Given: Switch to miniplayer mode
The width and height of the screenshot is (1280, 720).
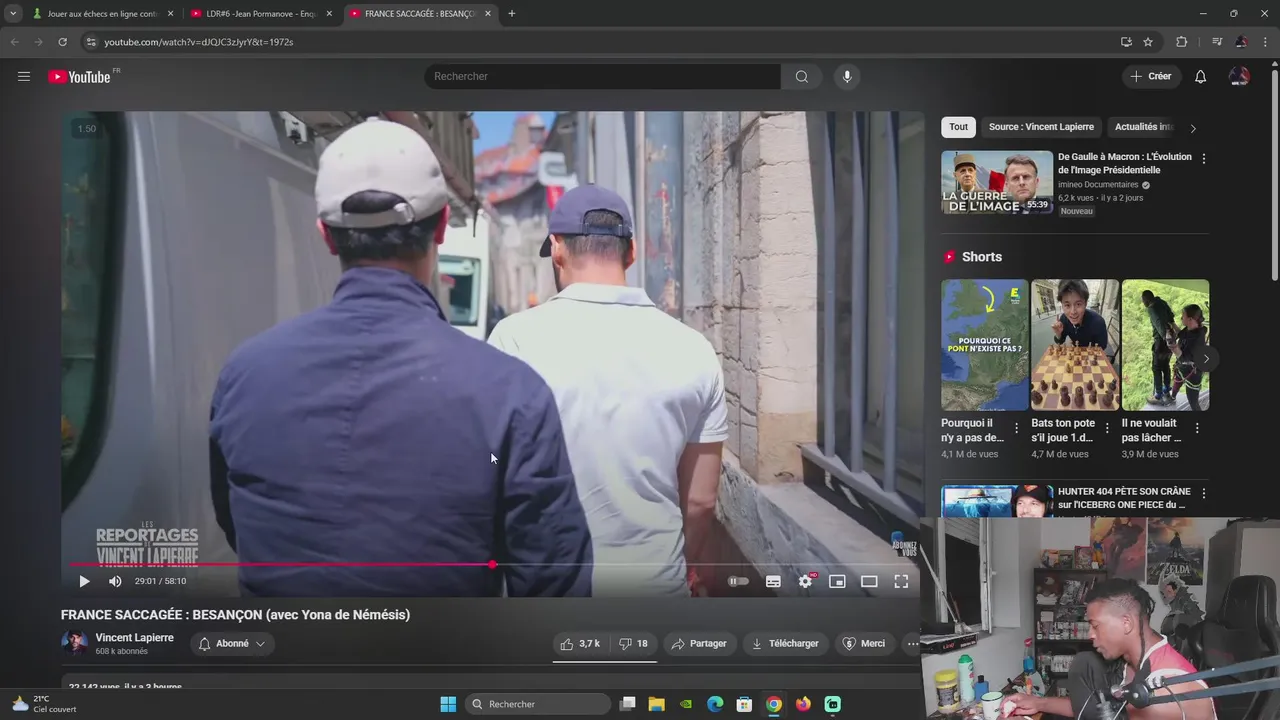Looking at the screenshot, I should point(837,581).
